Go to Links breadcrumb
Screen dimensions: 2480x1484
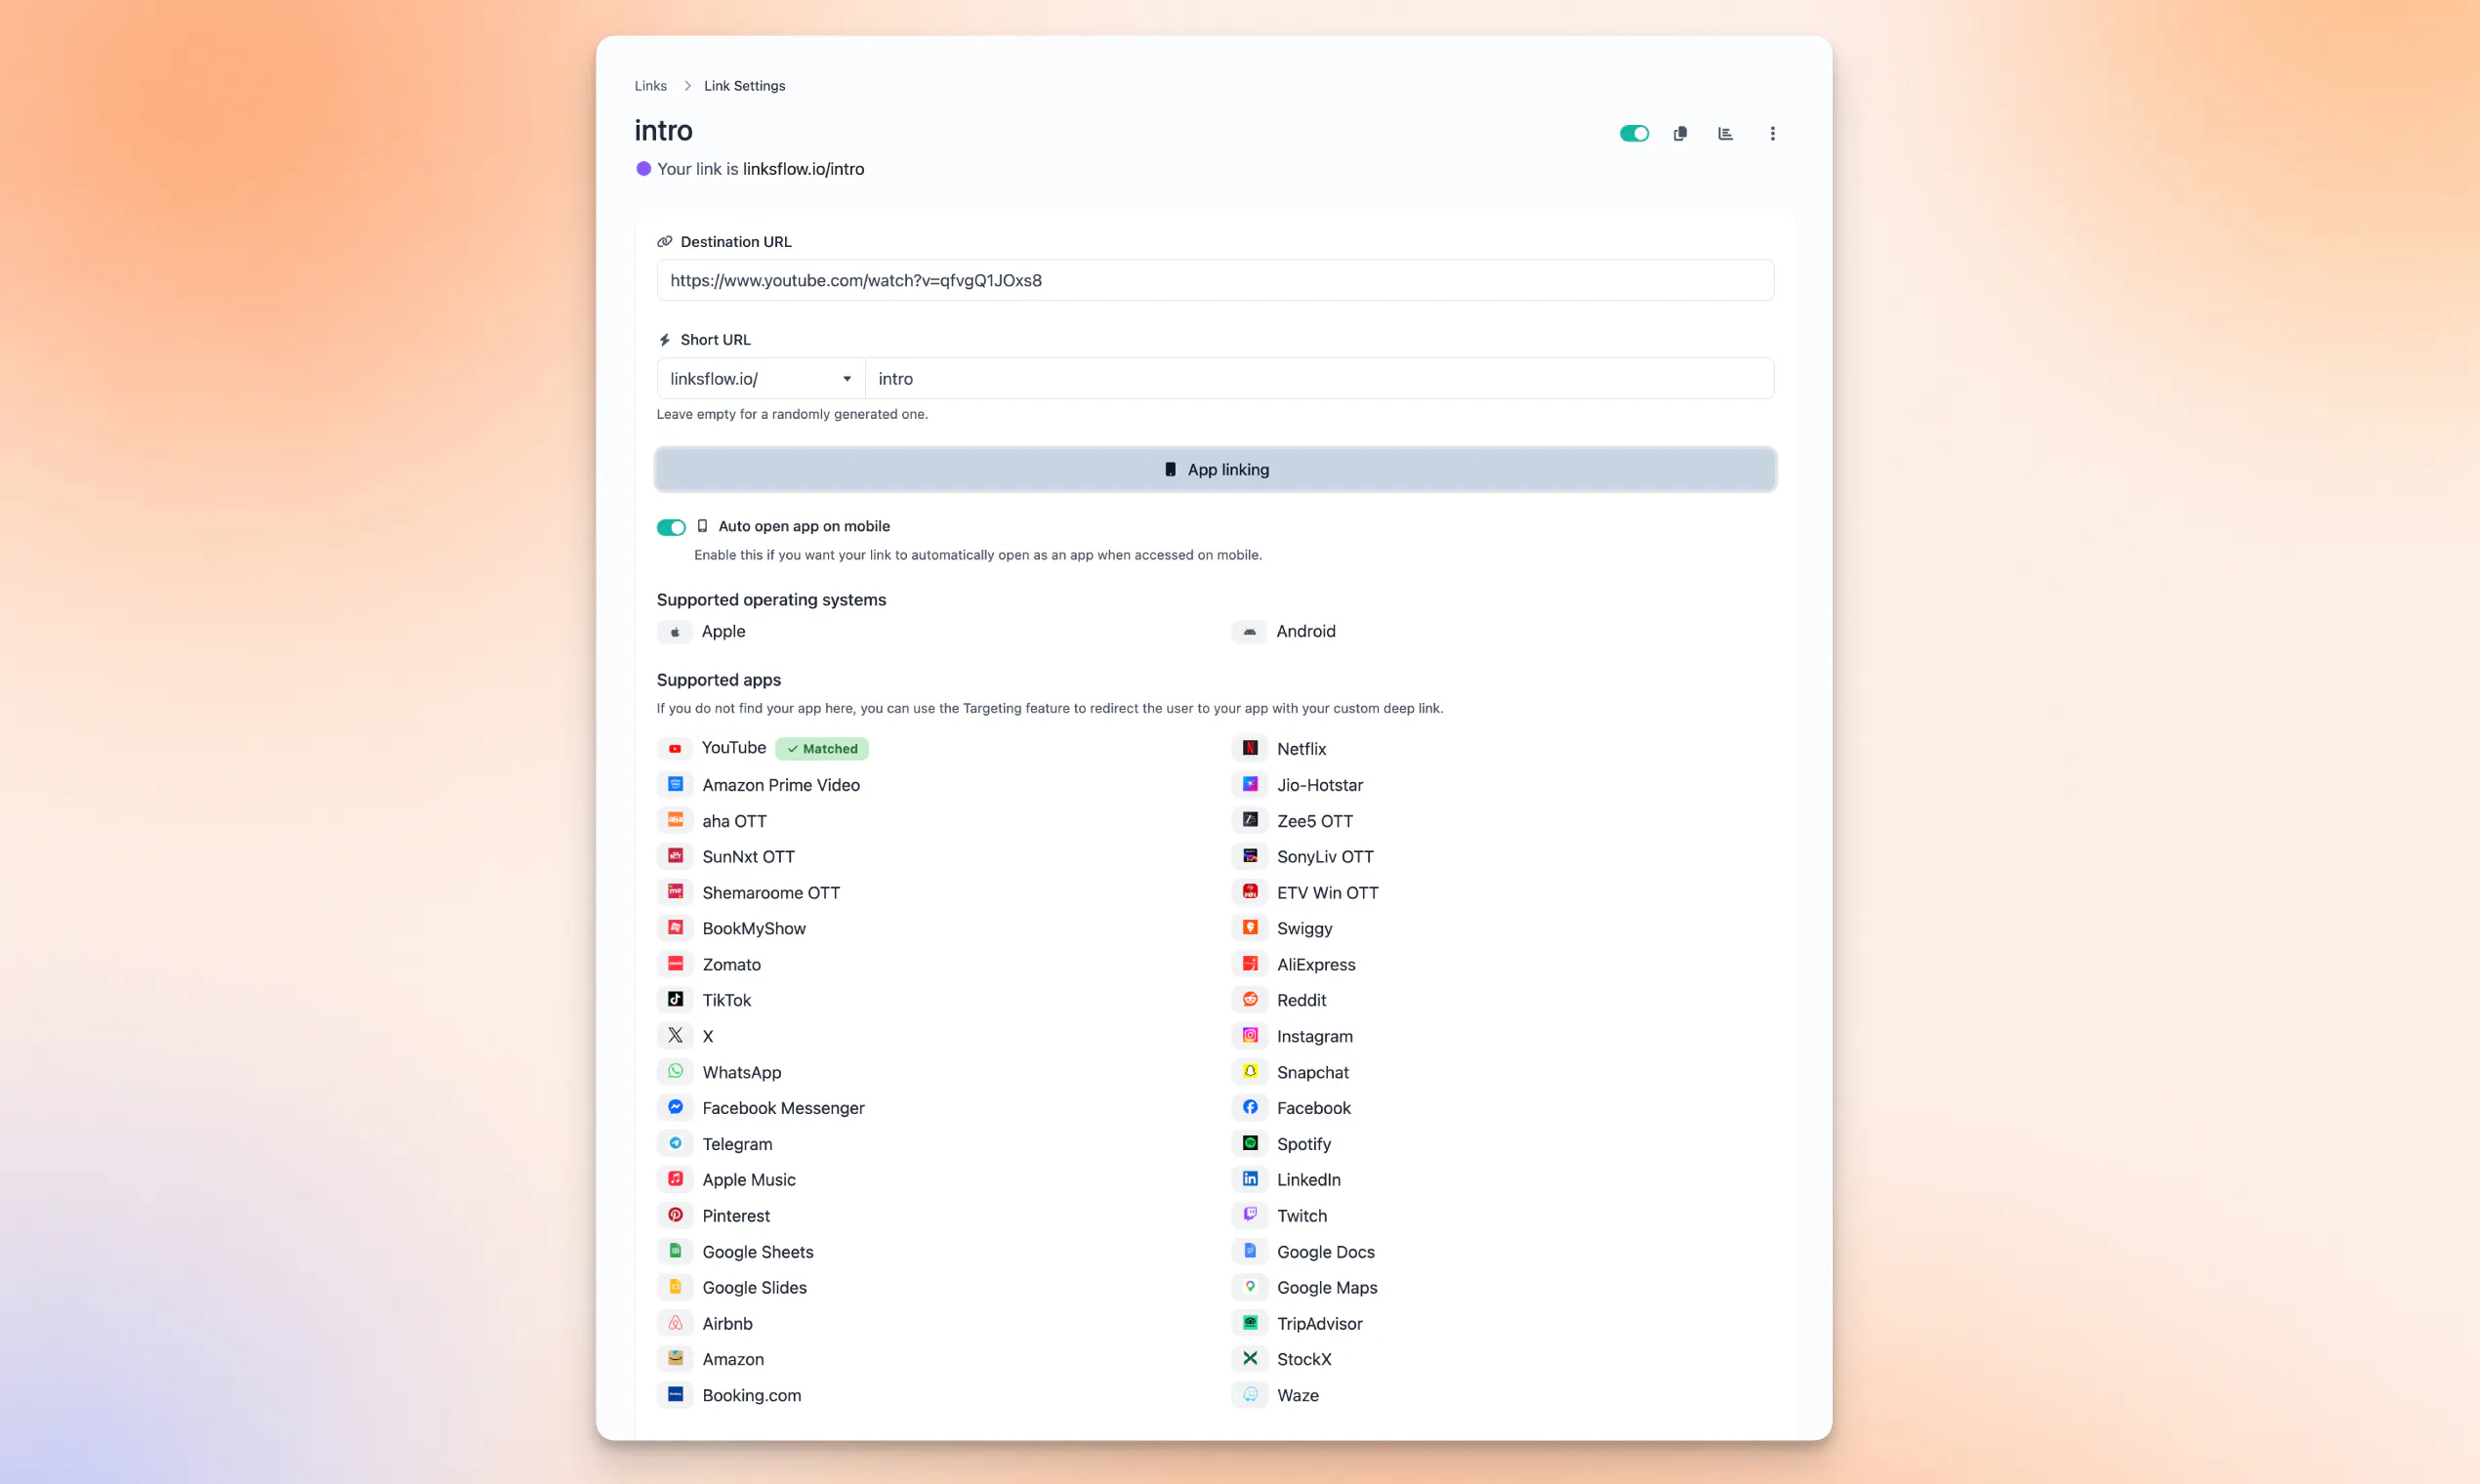coord(650,86)
